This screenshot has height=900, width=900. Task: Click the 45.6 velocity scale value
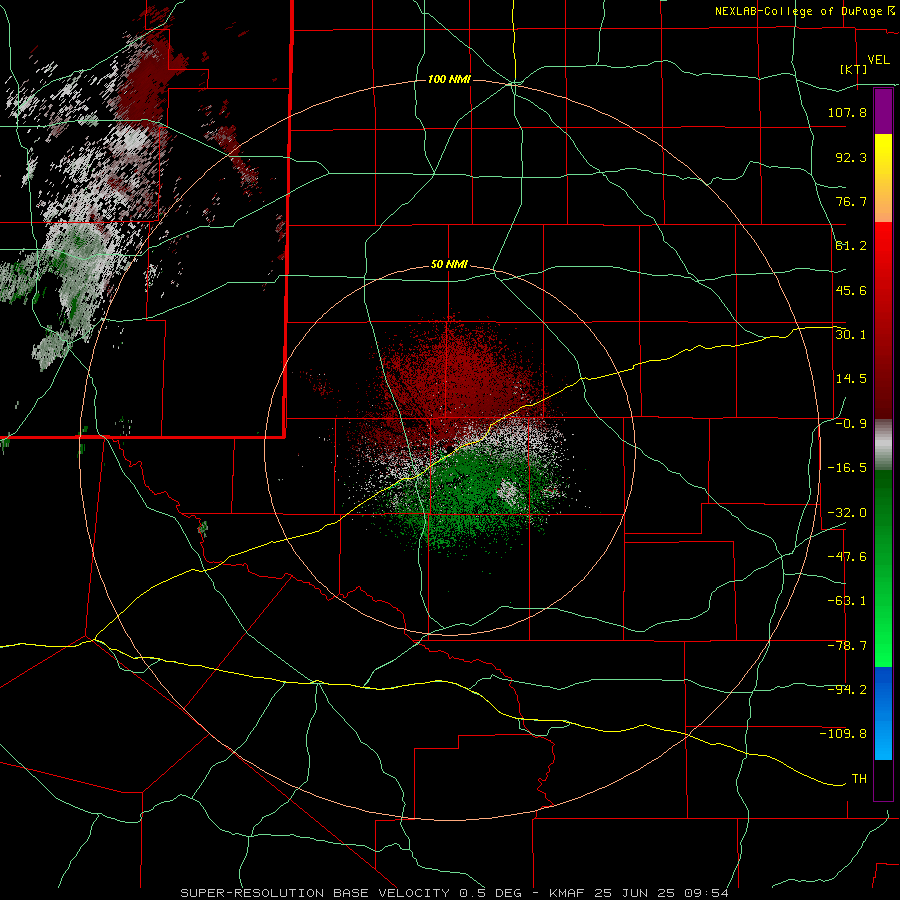[851, 290]
